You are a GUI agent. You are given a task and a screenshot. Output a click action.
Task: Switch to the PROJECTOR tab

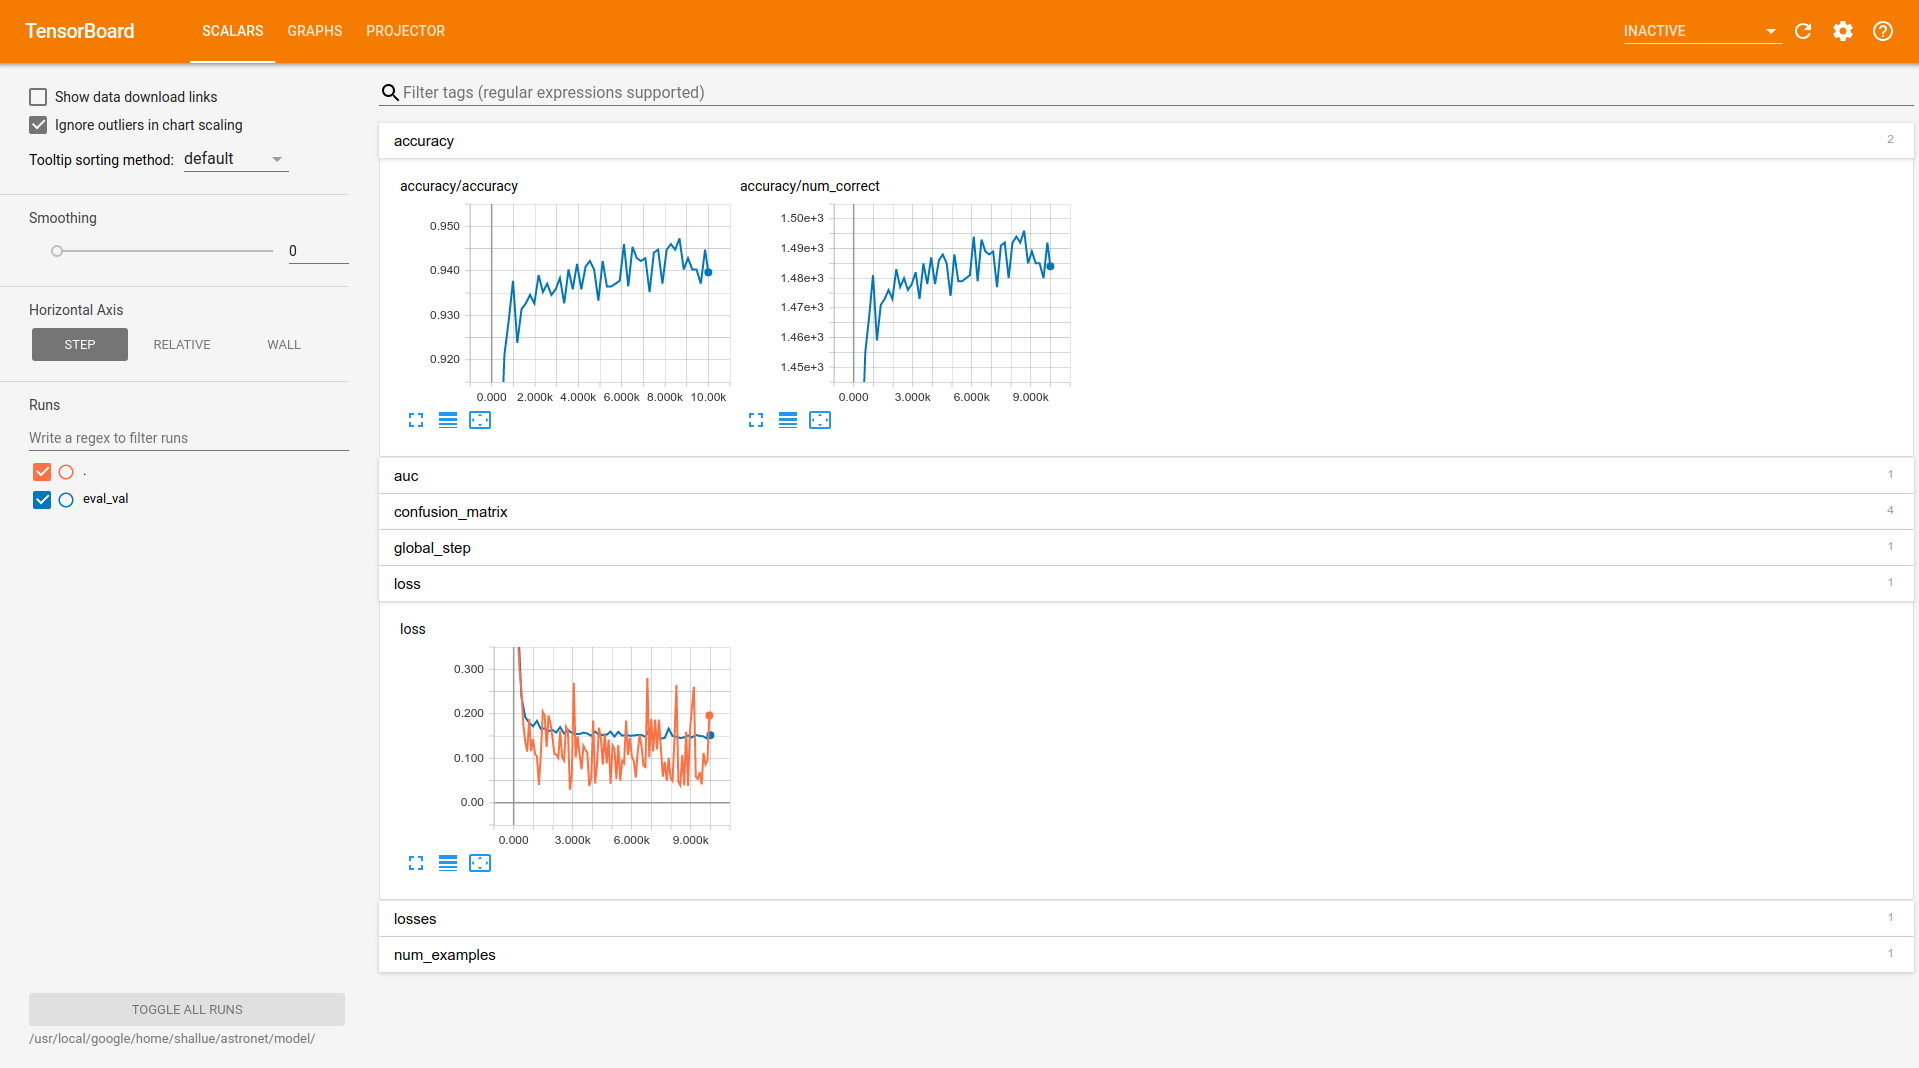[405, 31]
